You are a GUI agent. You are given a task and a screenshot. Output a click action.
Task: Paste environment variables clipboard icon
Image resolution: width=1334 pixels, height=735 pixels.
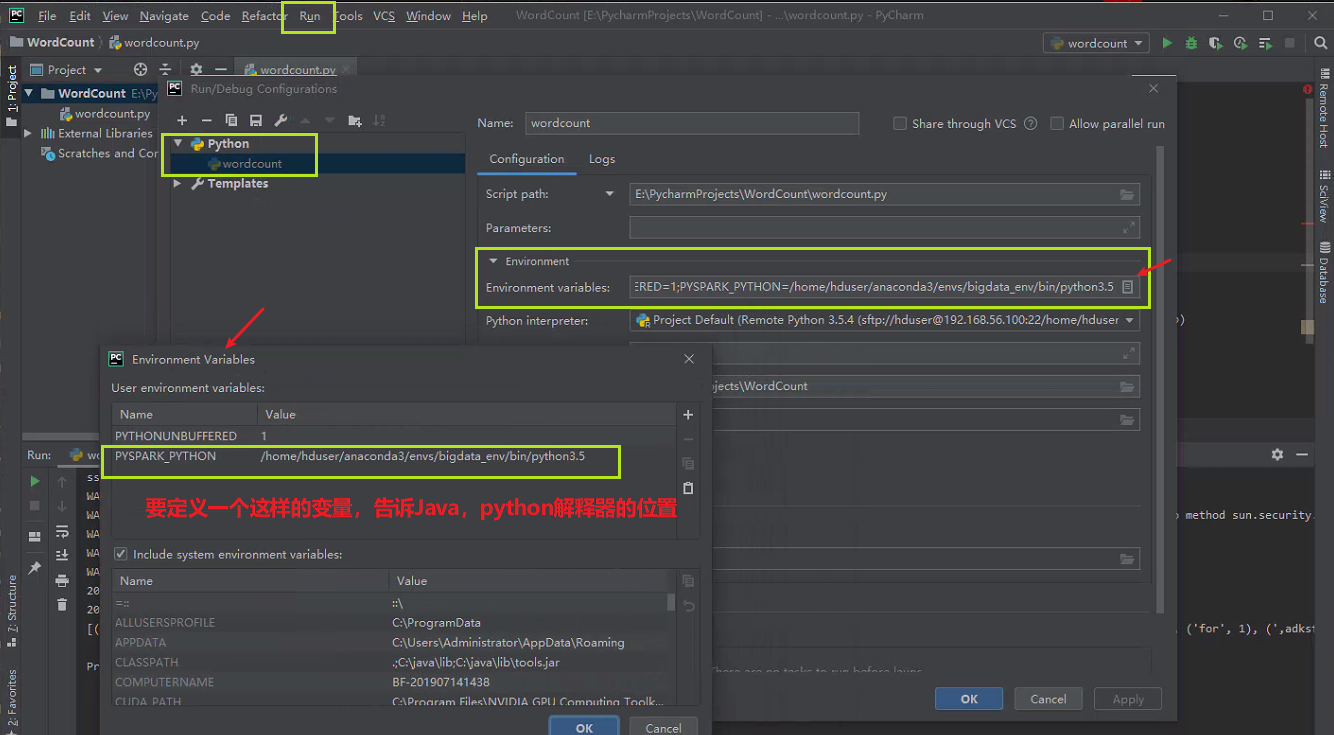688,488
